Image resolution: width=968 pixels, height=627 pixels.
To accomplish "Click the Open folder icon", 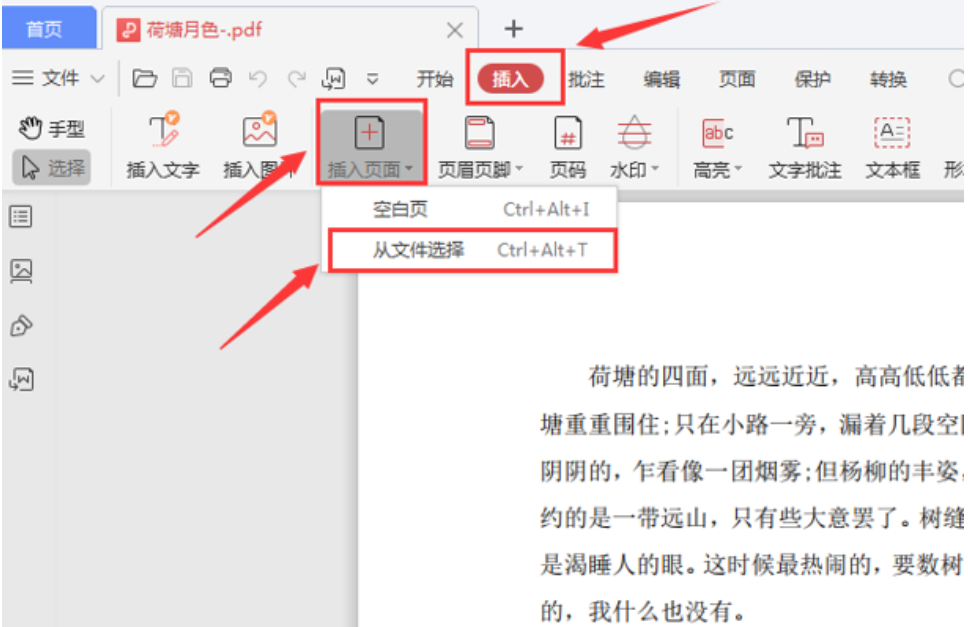I will [145, 78].
